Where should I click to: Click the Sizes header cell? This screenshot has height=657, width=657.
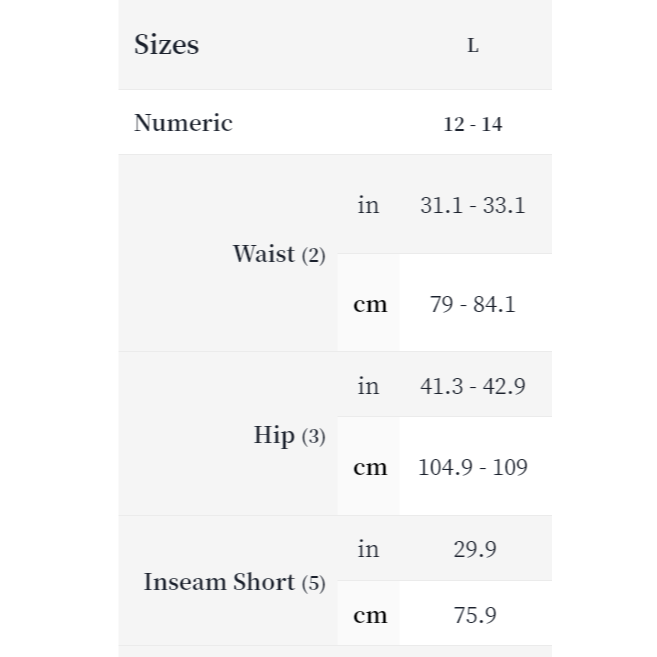coord(167,45)
